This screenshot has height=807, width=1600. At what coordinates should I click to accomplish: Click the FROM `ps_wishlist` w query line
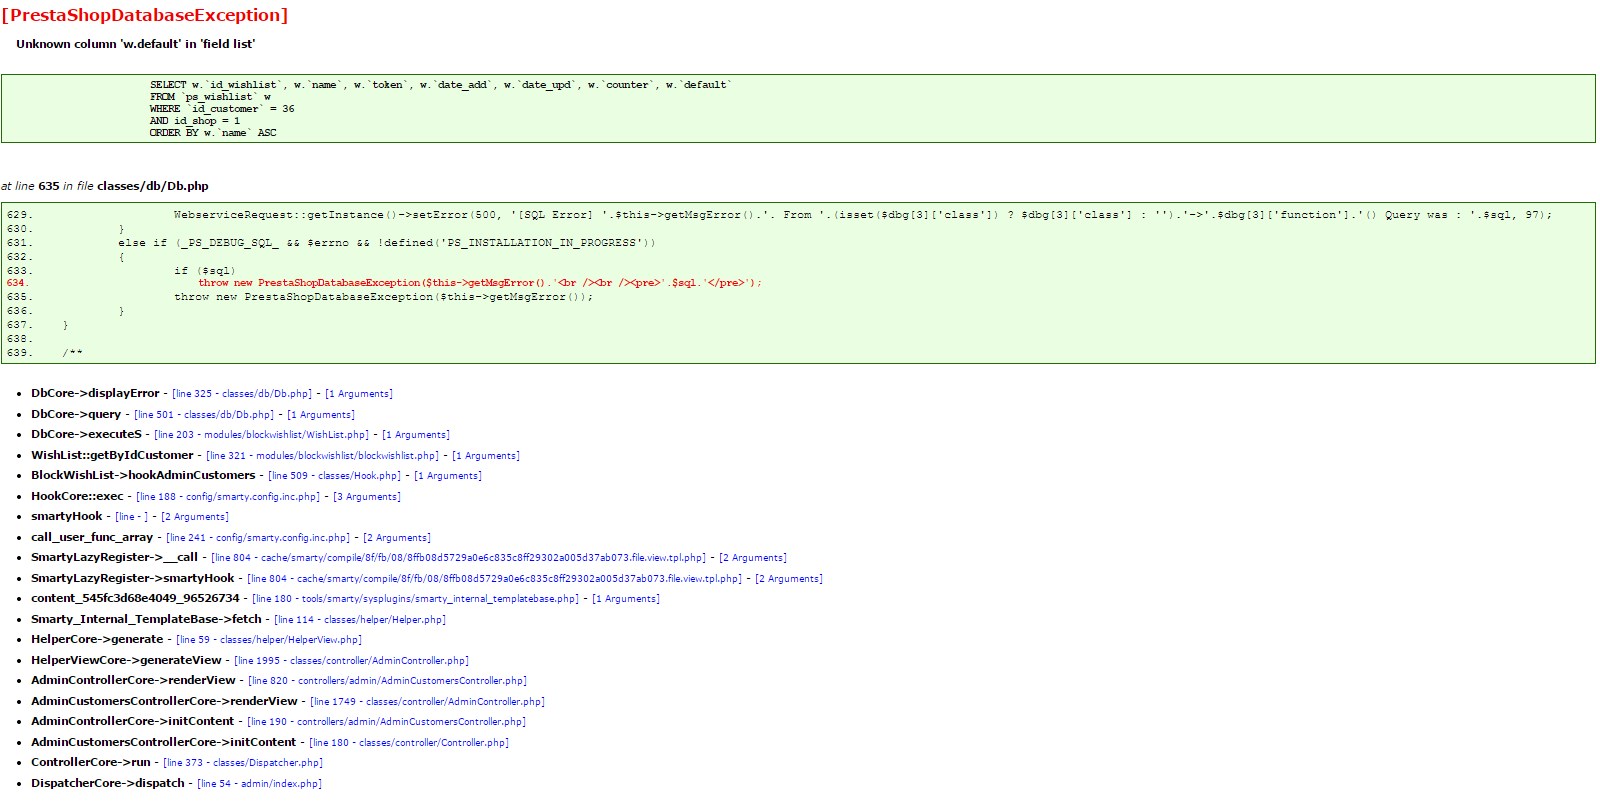211,97
